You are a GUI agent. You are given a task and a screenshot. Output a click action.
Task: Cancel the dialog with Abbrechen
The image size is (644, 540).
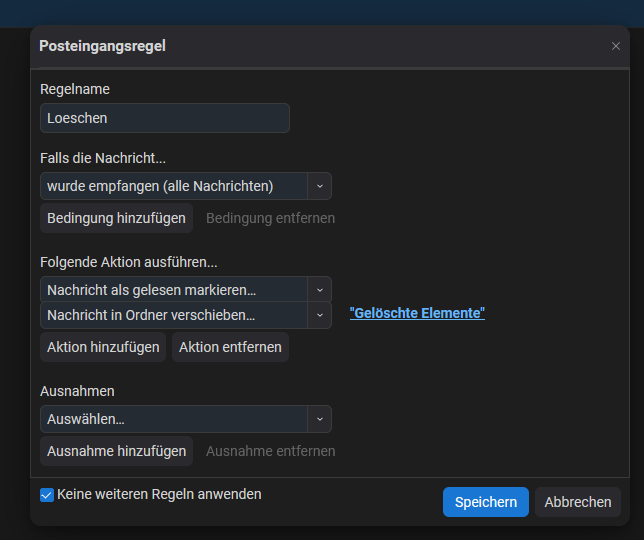click(577, 502)
